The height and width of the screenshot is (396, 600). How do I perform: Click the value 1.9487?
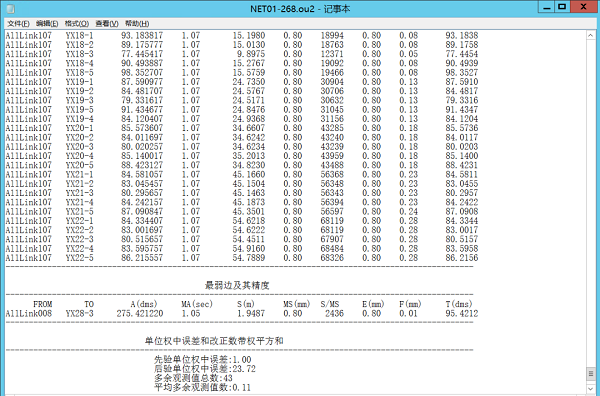tap(251, 314)
